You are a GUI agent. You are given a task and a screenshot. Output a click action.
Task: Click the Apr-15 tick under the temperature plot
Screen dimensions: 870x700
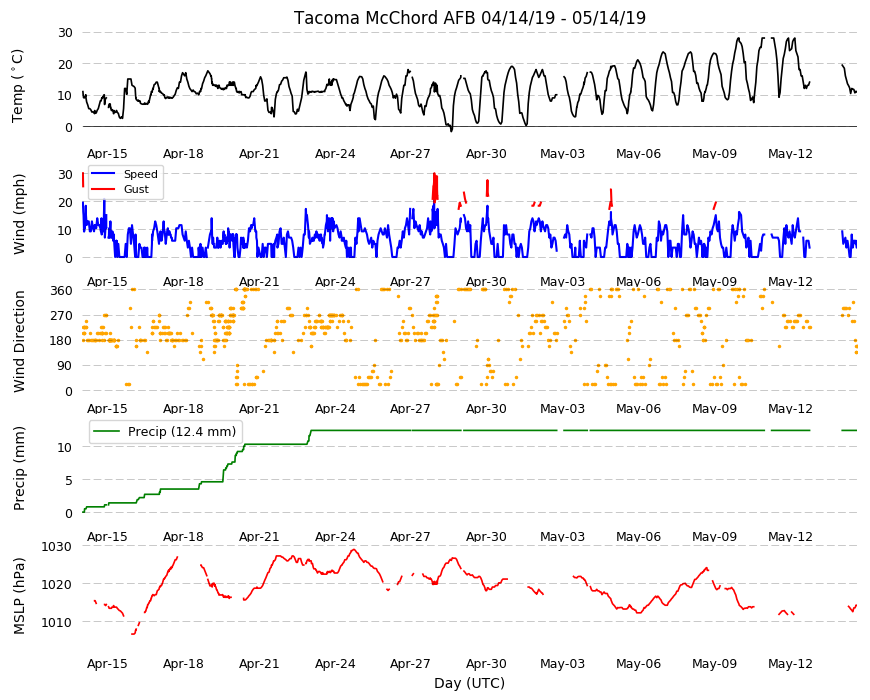click(107, 154)
